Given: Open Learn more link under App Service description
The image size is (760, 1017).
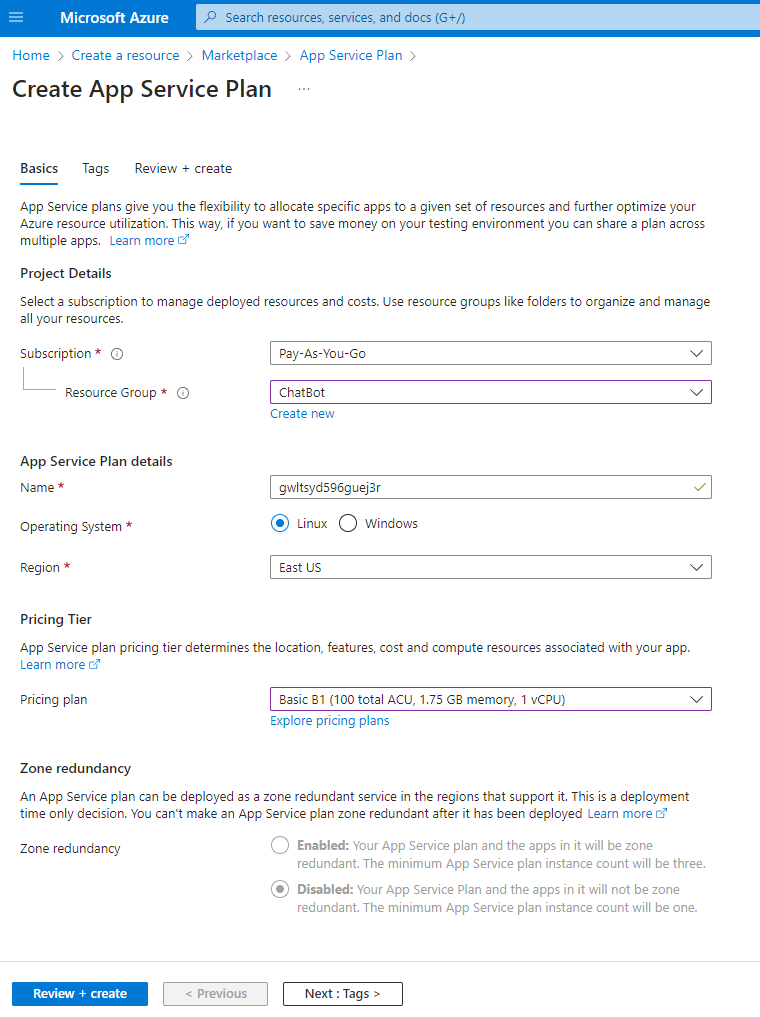Looking at the screenshot, I should (149, 241).
